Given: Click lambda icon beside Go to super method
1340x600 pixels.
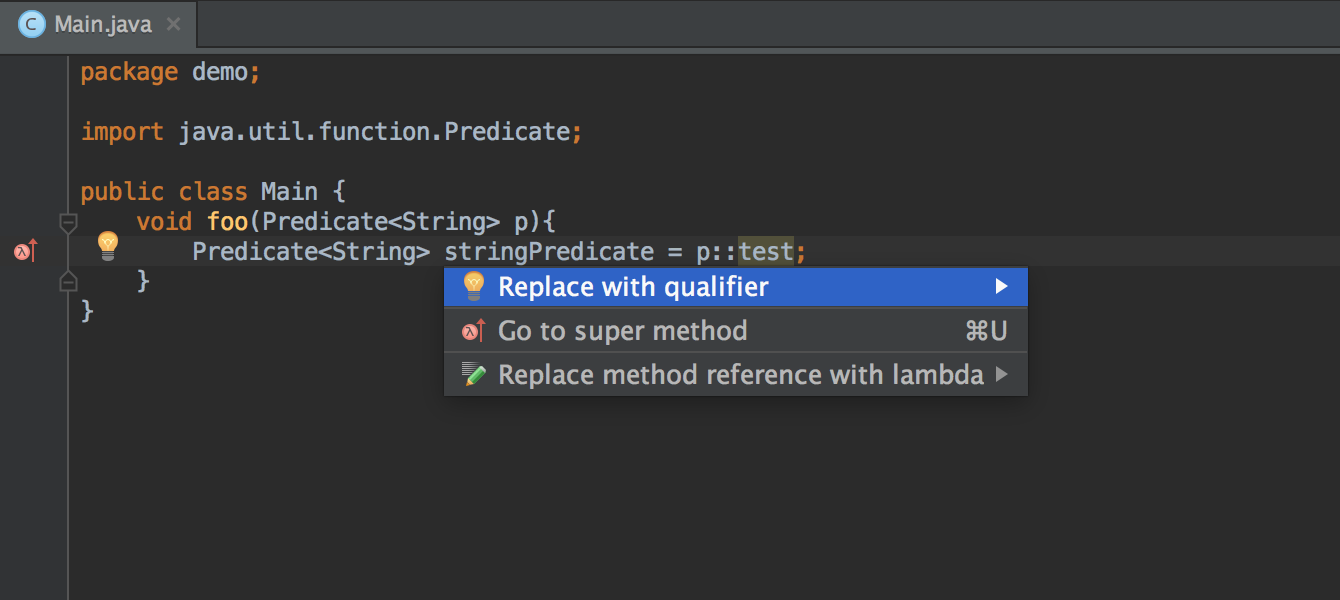Looking at the screenshot, I should [474, 331].
